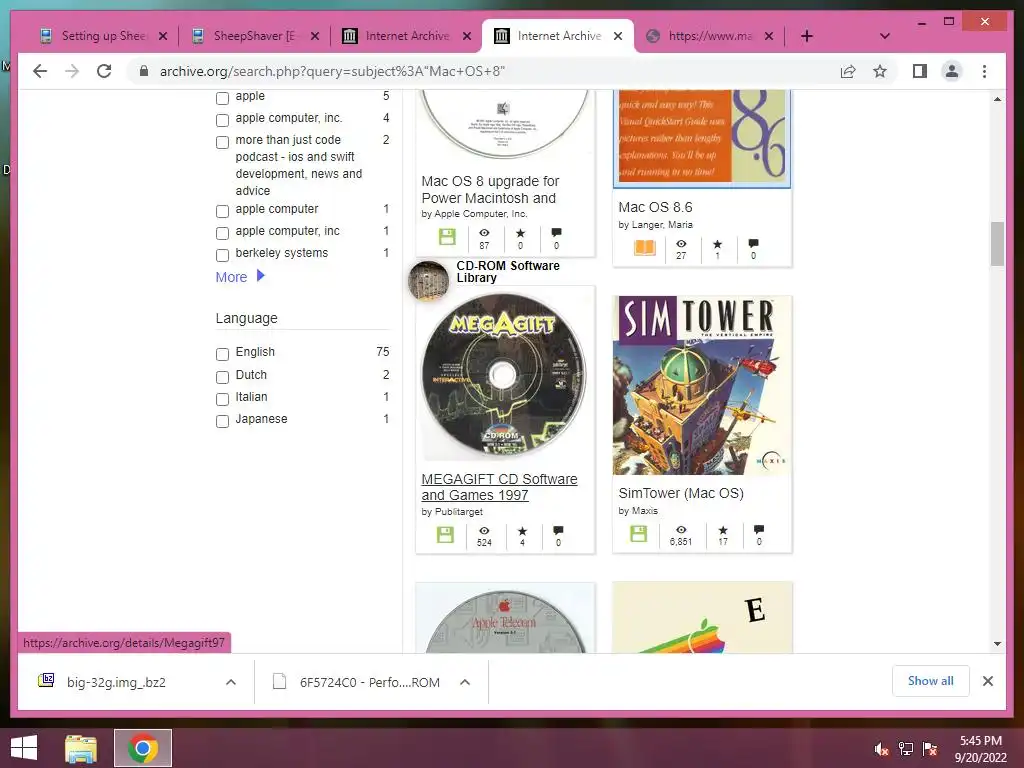Check the 'berkeley systems' checkbox
Viewport: 1024px width, 768px height.
[x=222, y=255]
